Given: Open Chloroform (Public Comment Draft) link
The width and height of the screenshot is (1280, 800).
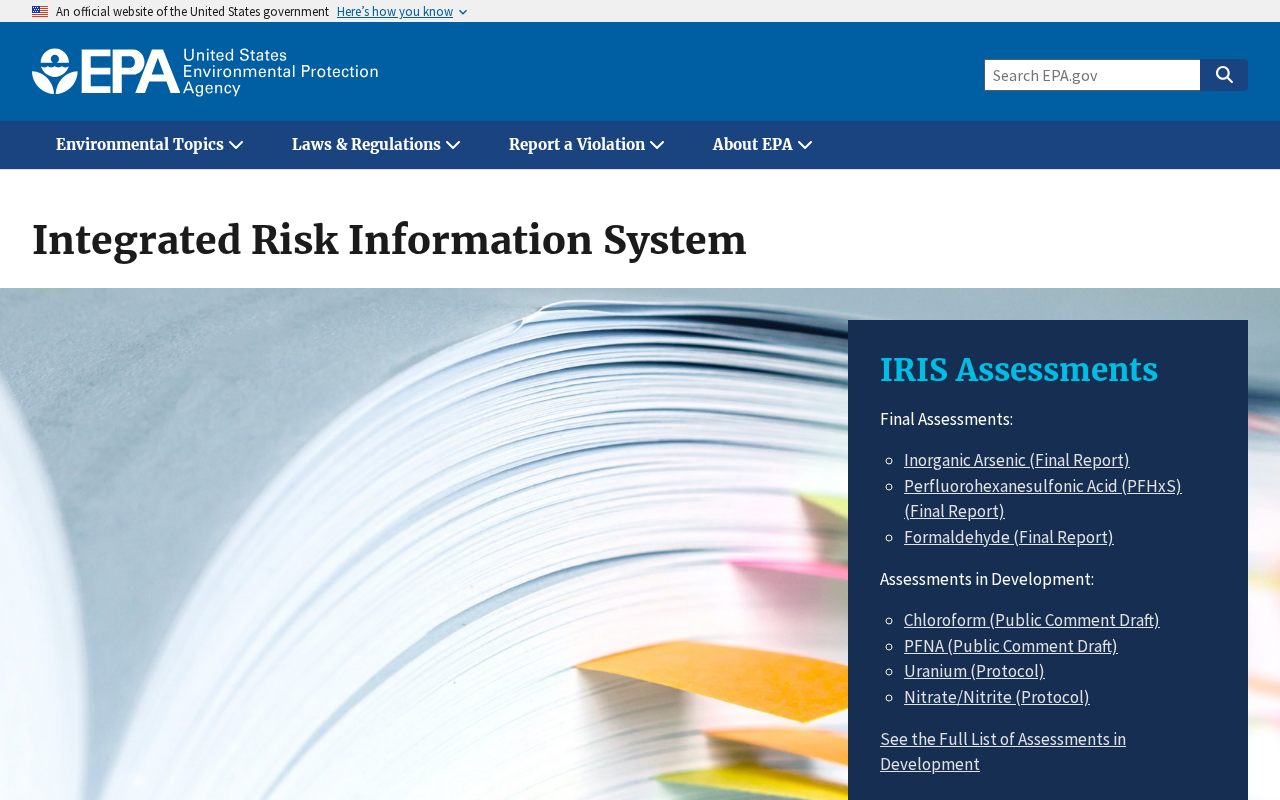Looking at the screenshot, I should 1032,620.
